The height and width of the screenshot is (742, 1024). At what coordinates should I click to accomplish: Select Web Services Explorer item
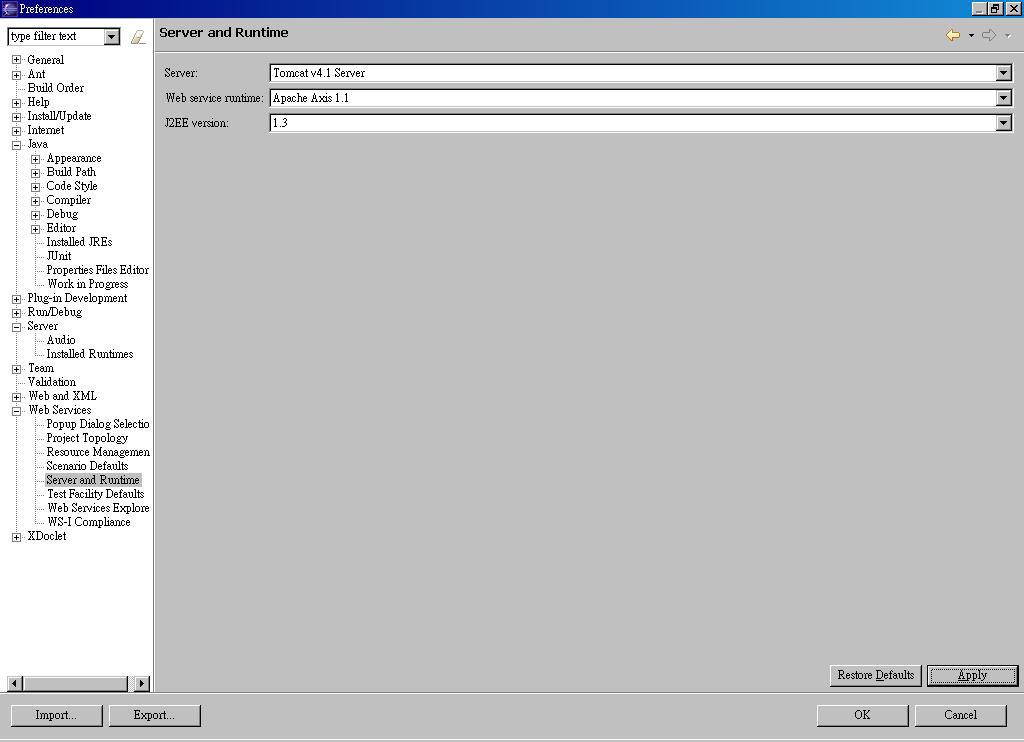98,508
